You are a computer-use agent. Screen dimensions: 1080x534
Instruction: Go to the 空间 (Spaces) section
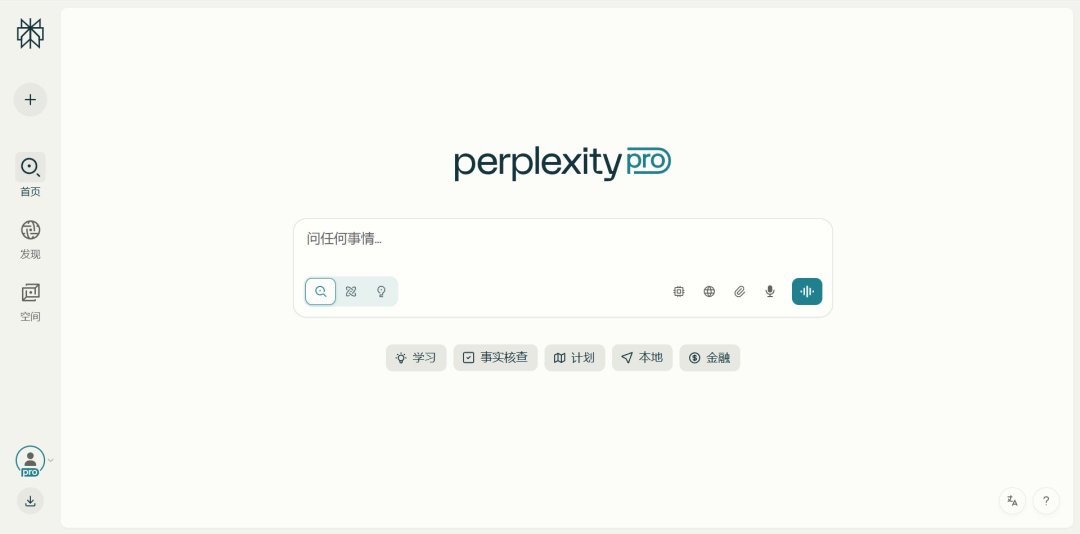point(30,301)
